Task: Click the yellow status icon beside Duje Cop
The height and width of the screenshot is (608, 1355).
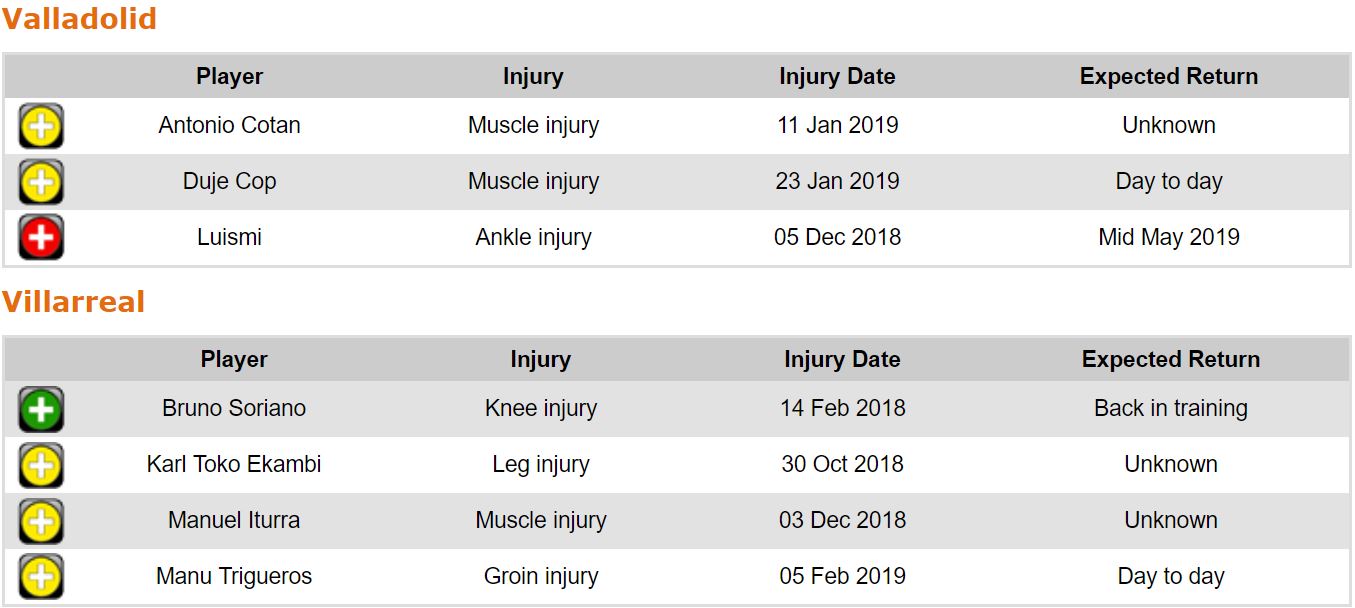Action: click(41, 182)
